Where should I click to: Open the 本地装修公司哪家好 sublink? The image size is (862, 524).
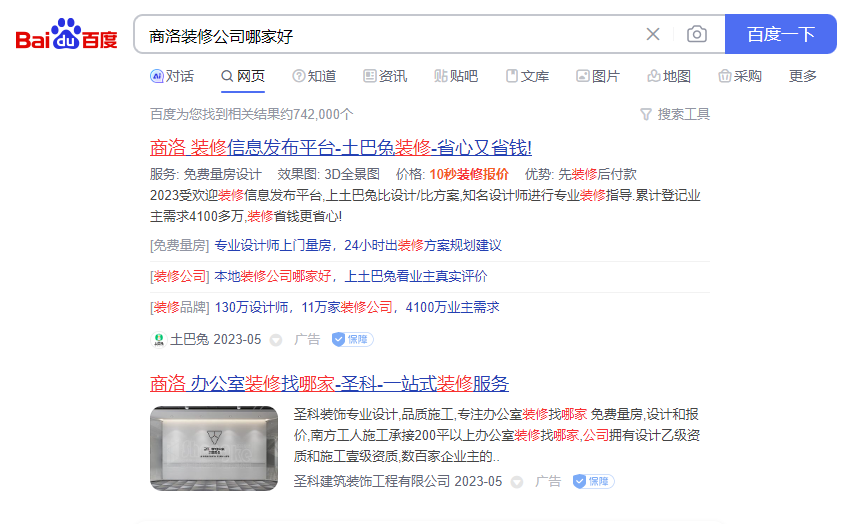click(x=351, y=276)
